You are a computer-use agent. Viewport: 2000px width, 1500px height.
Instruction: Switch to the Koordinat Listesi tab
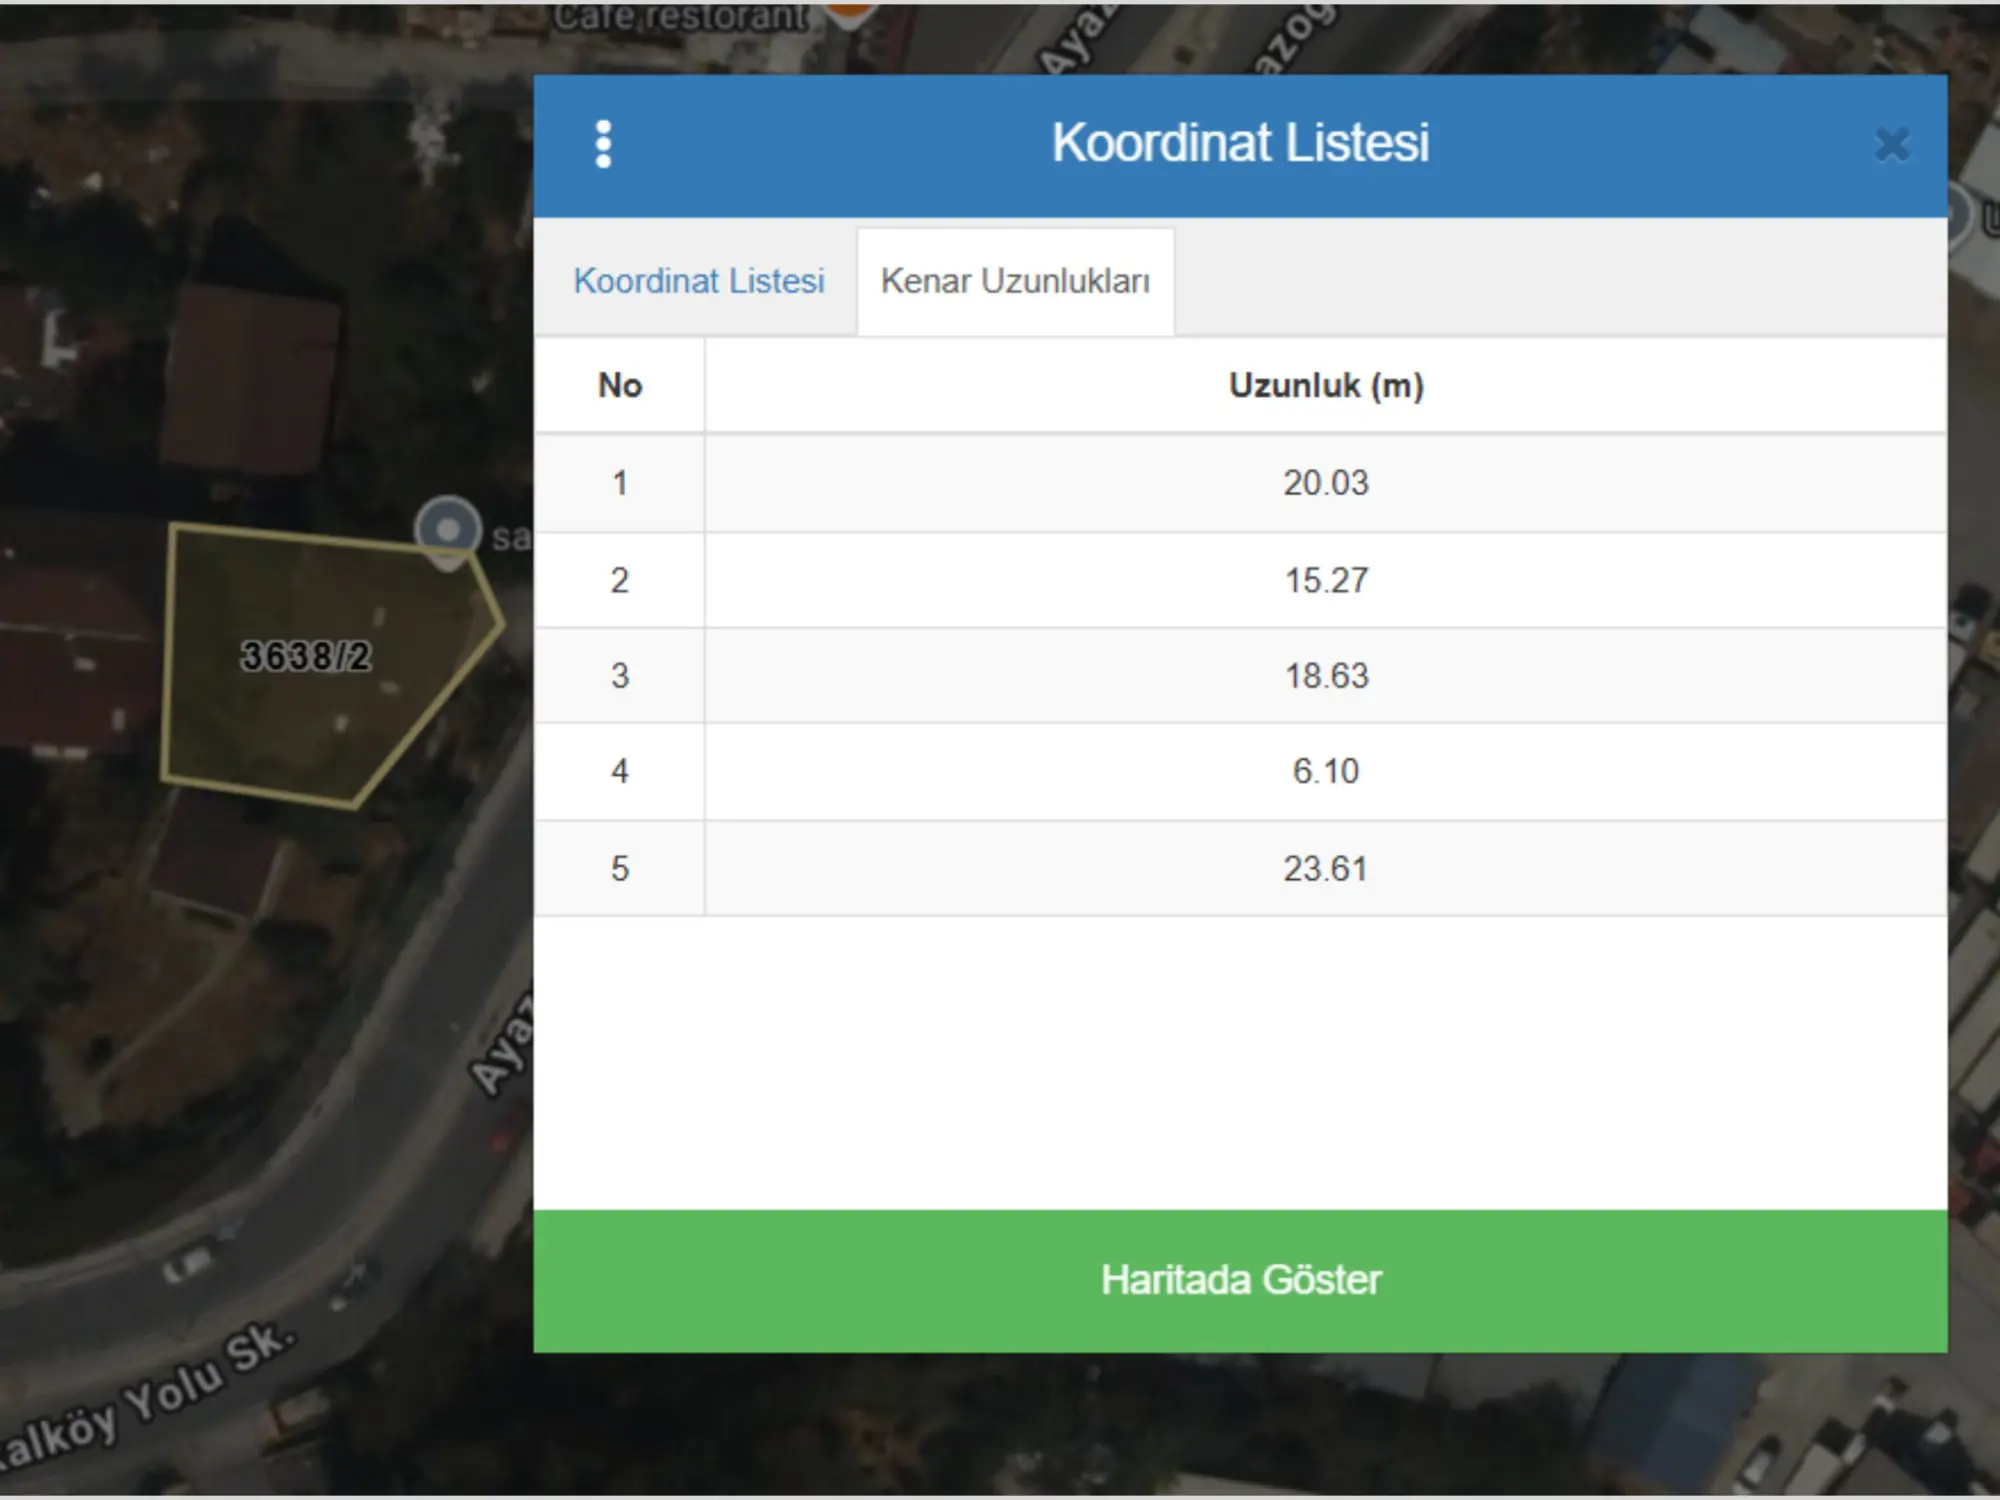tap(699, 281)
